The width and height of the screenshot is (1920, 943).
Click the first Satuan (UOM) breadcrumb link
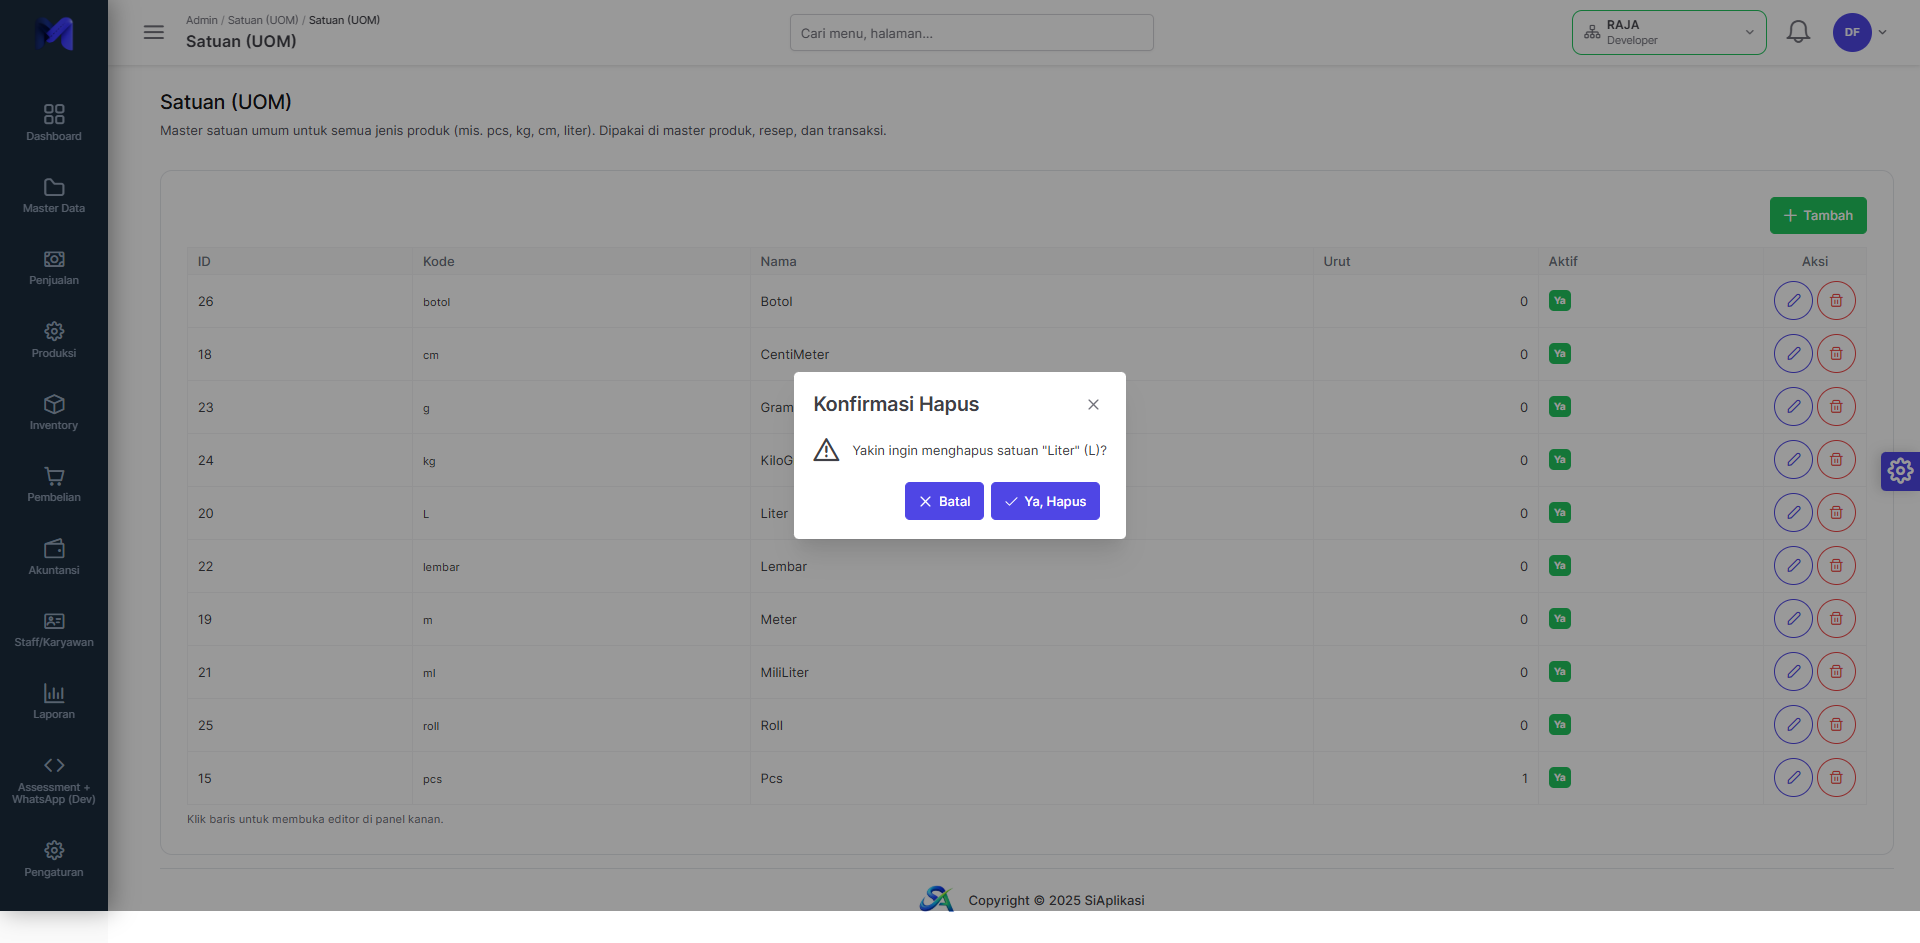click(263, 20)
